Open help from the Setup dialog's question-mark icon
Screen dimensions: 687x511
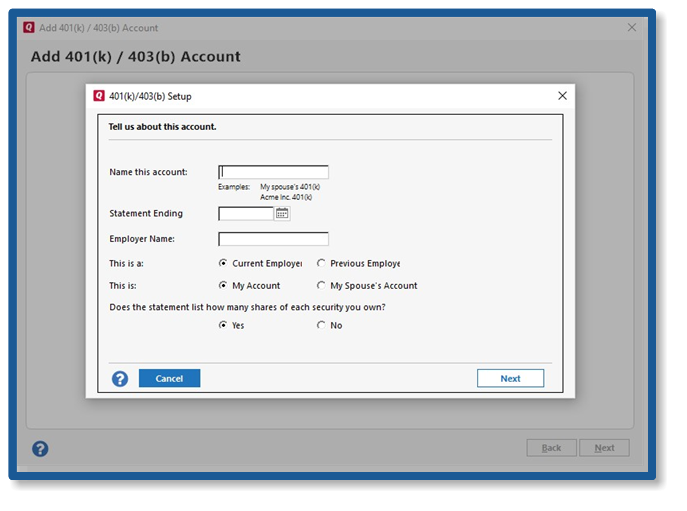120,379
